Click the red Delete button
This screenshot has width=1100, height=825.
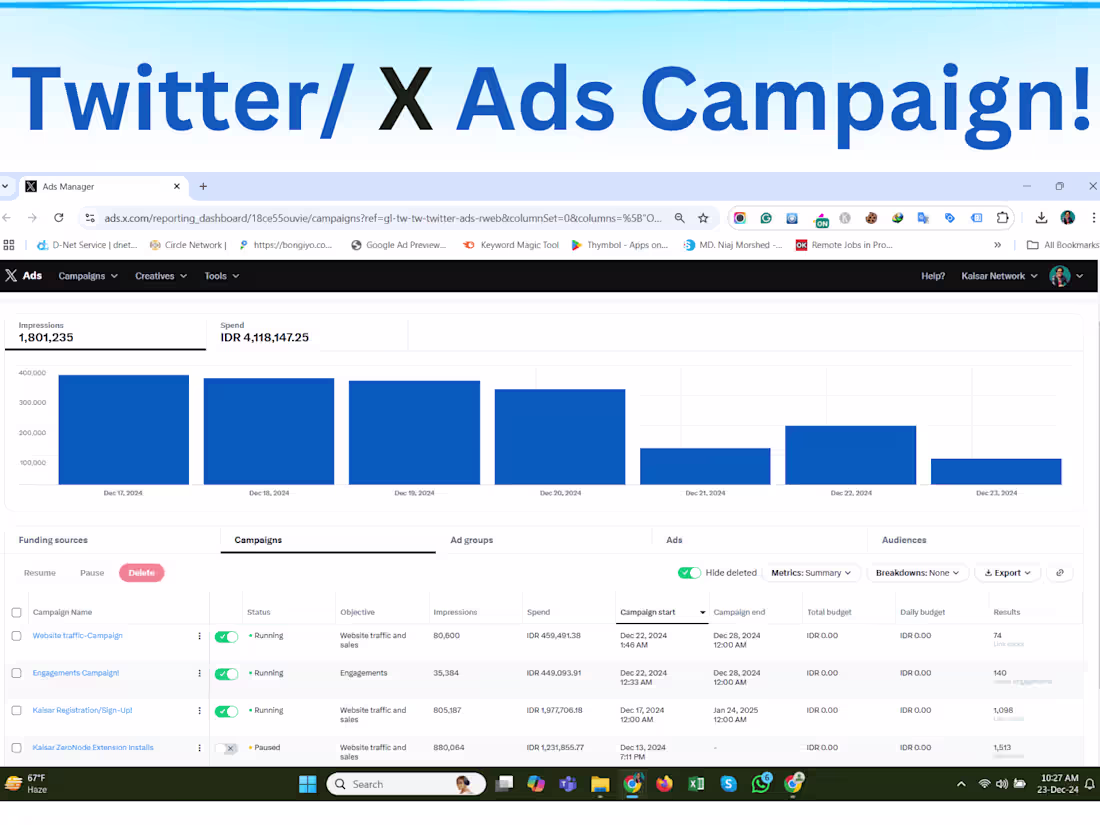(x=142, y=573)
